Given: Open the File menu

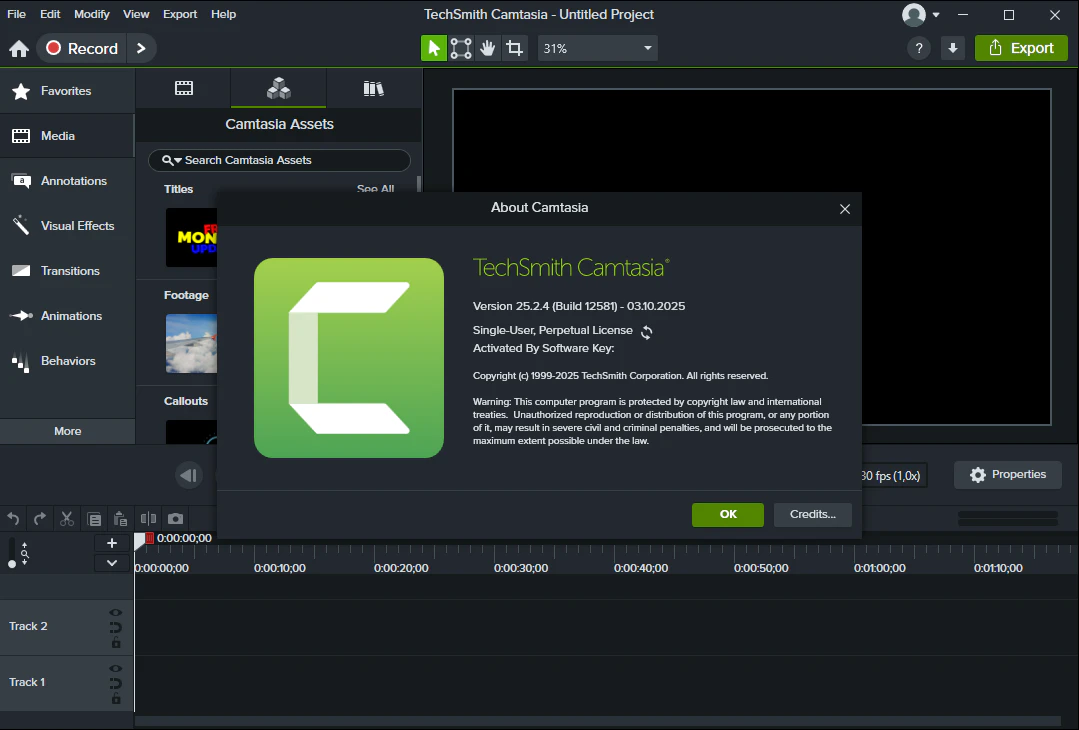Looking at the screenshot, I should point(16,14).
